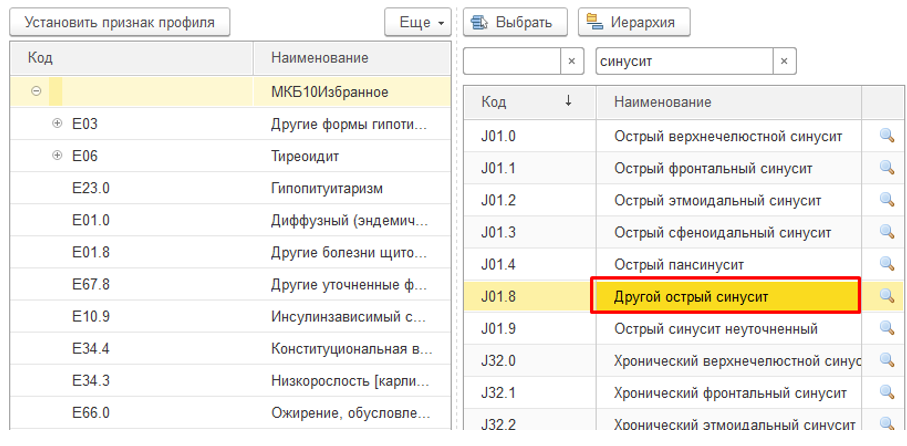
Task: Click magnifier icon for J32.1 row
Action: [x=885, y=393]
